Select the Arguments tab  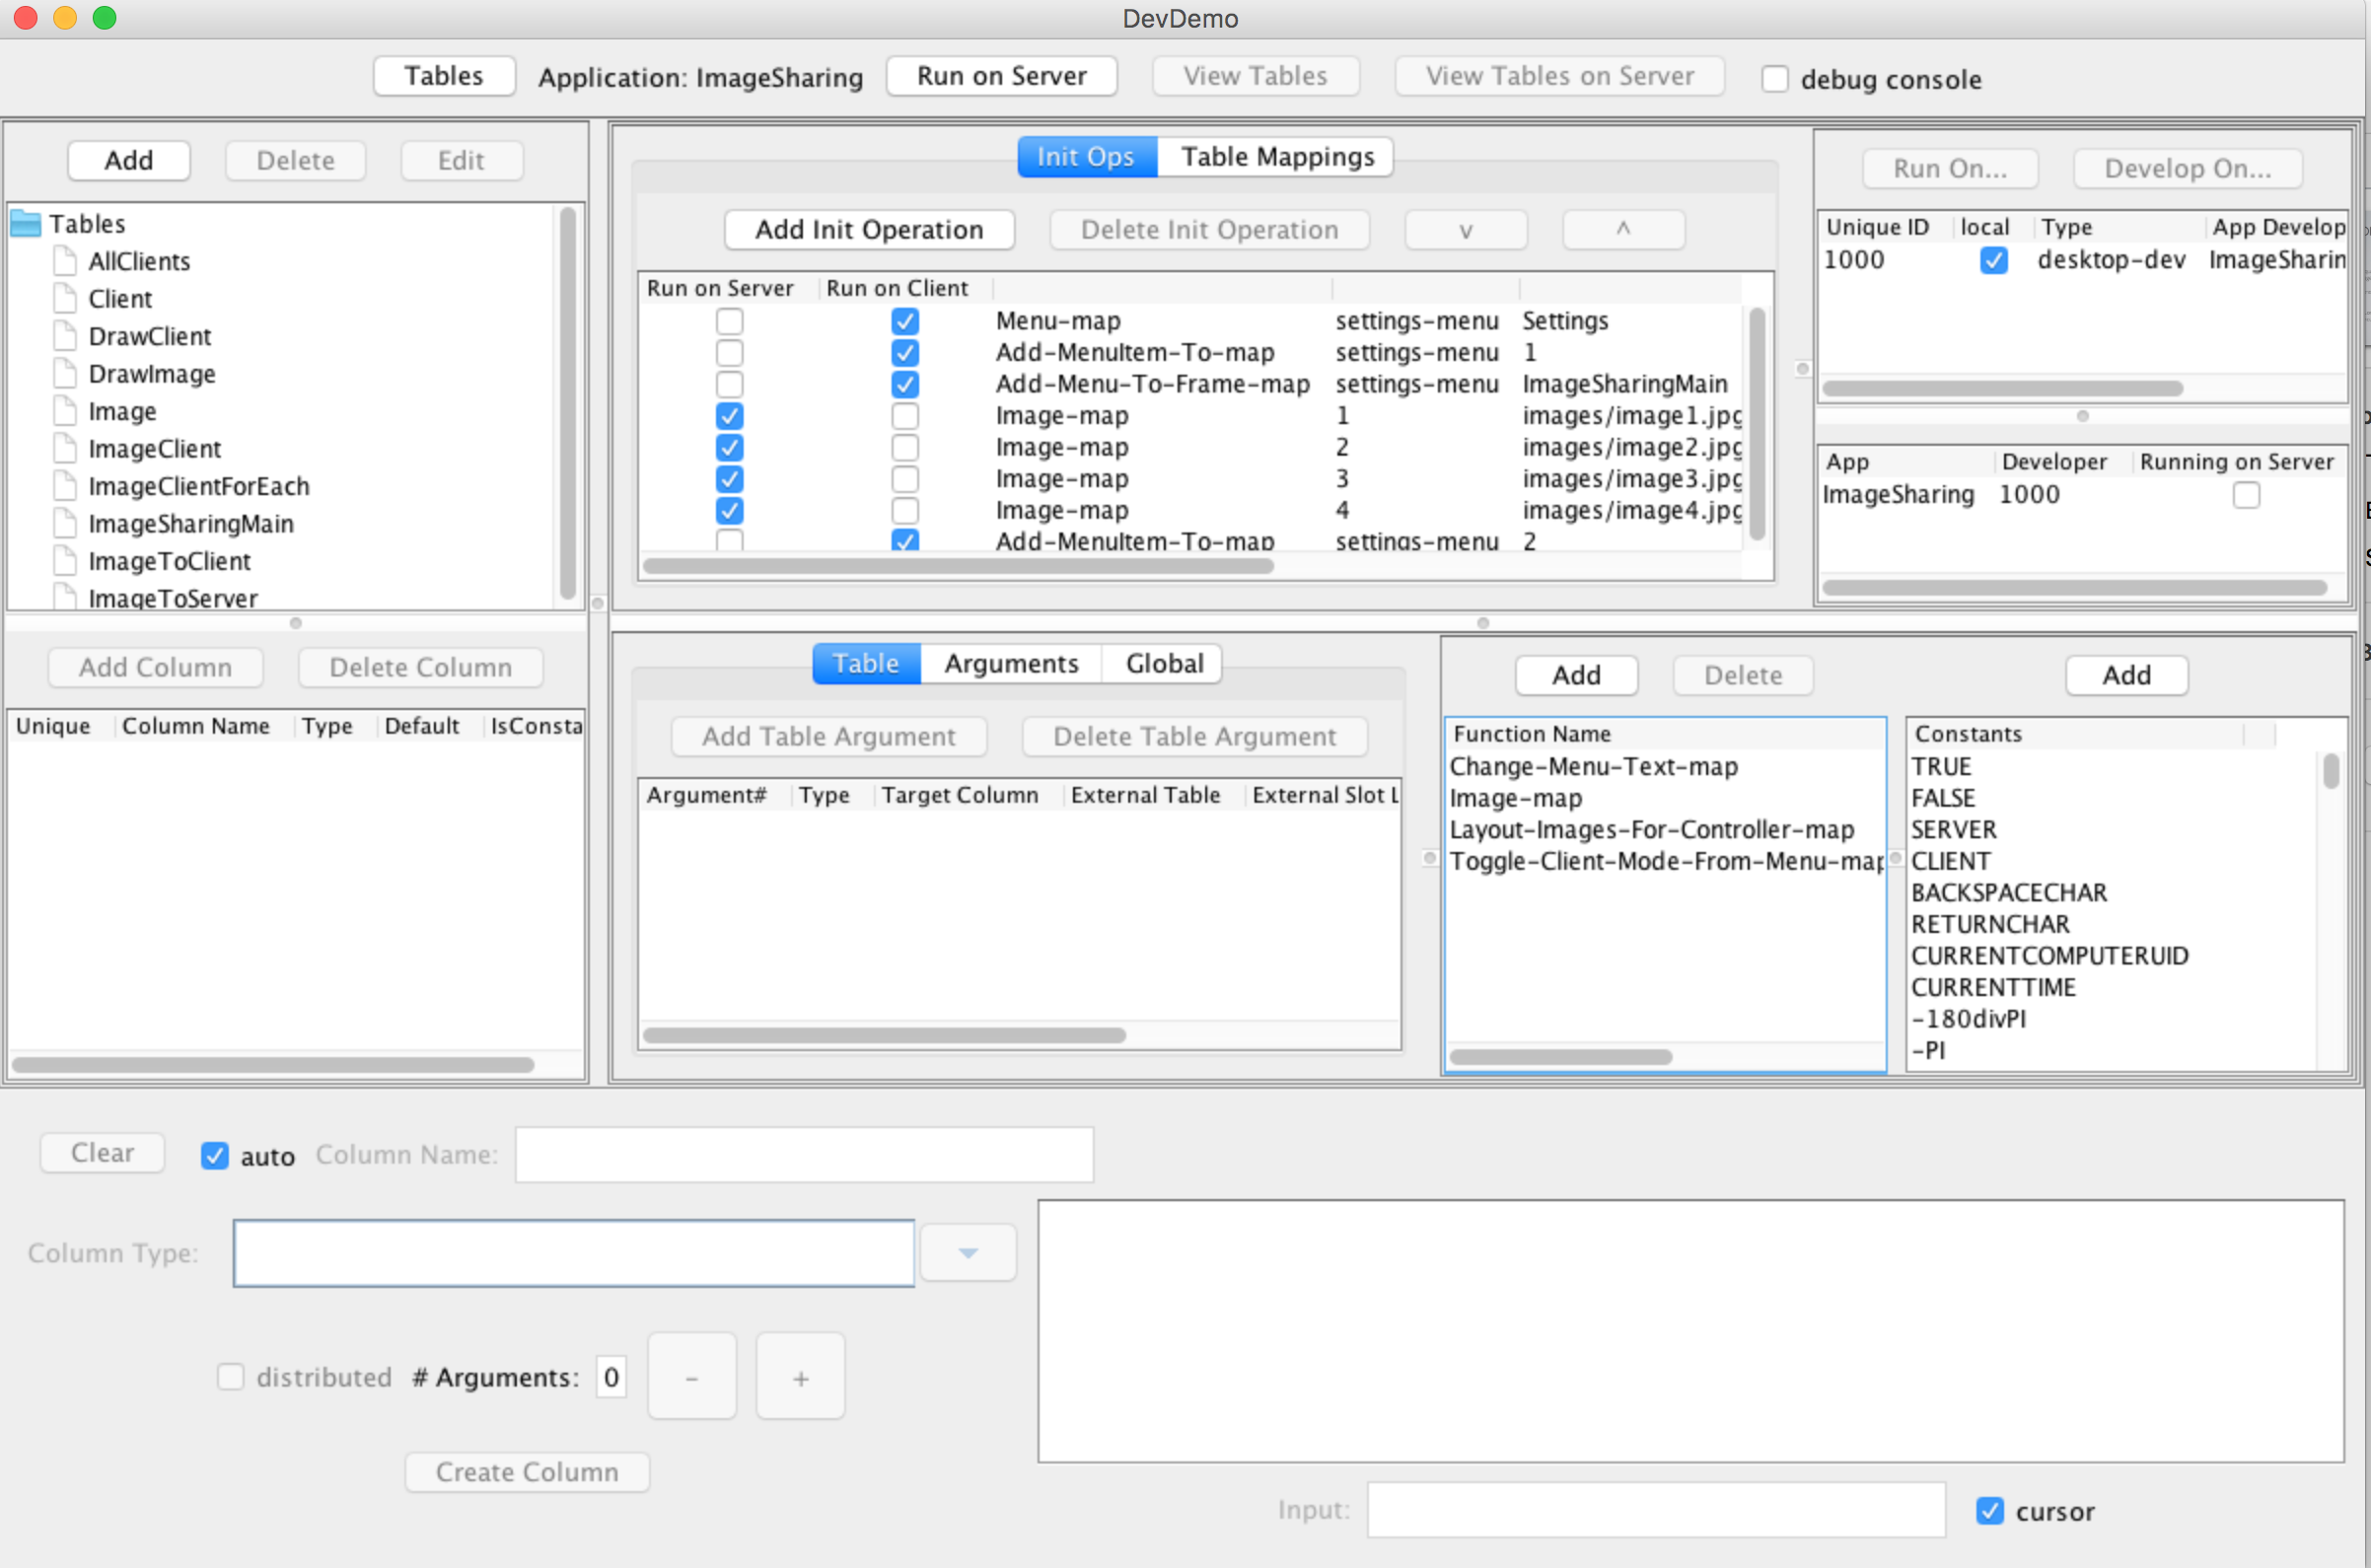pyautogui.click(x=1011, y=664)
